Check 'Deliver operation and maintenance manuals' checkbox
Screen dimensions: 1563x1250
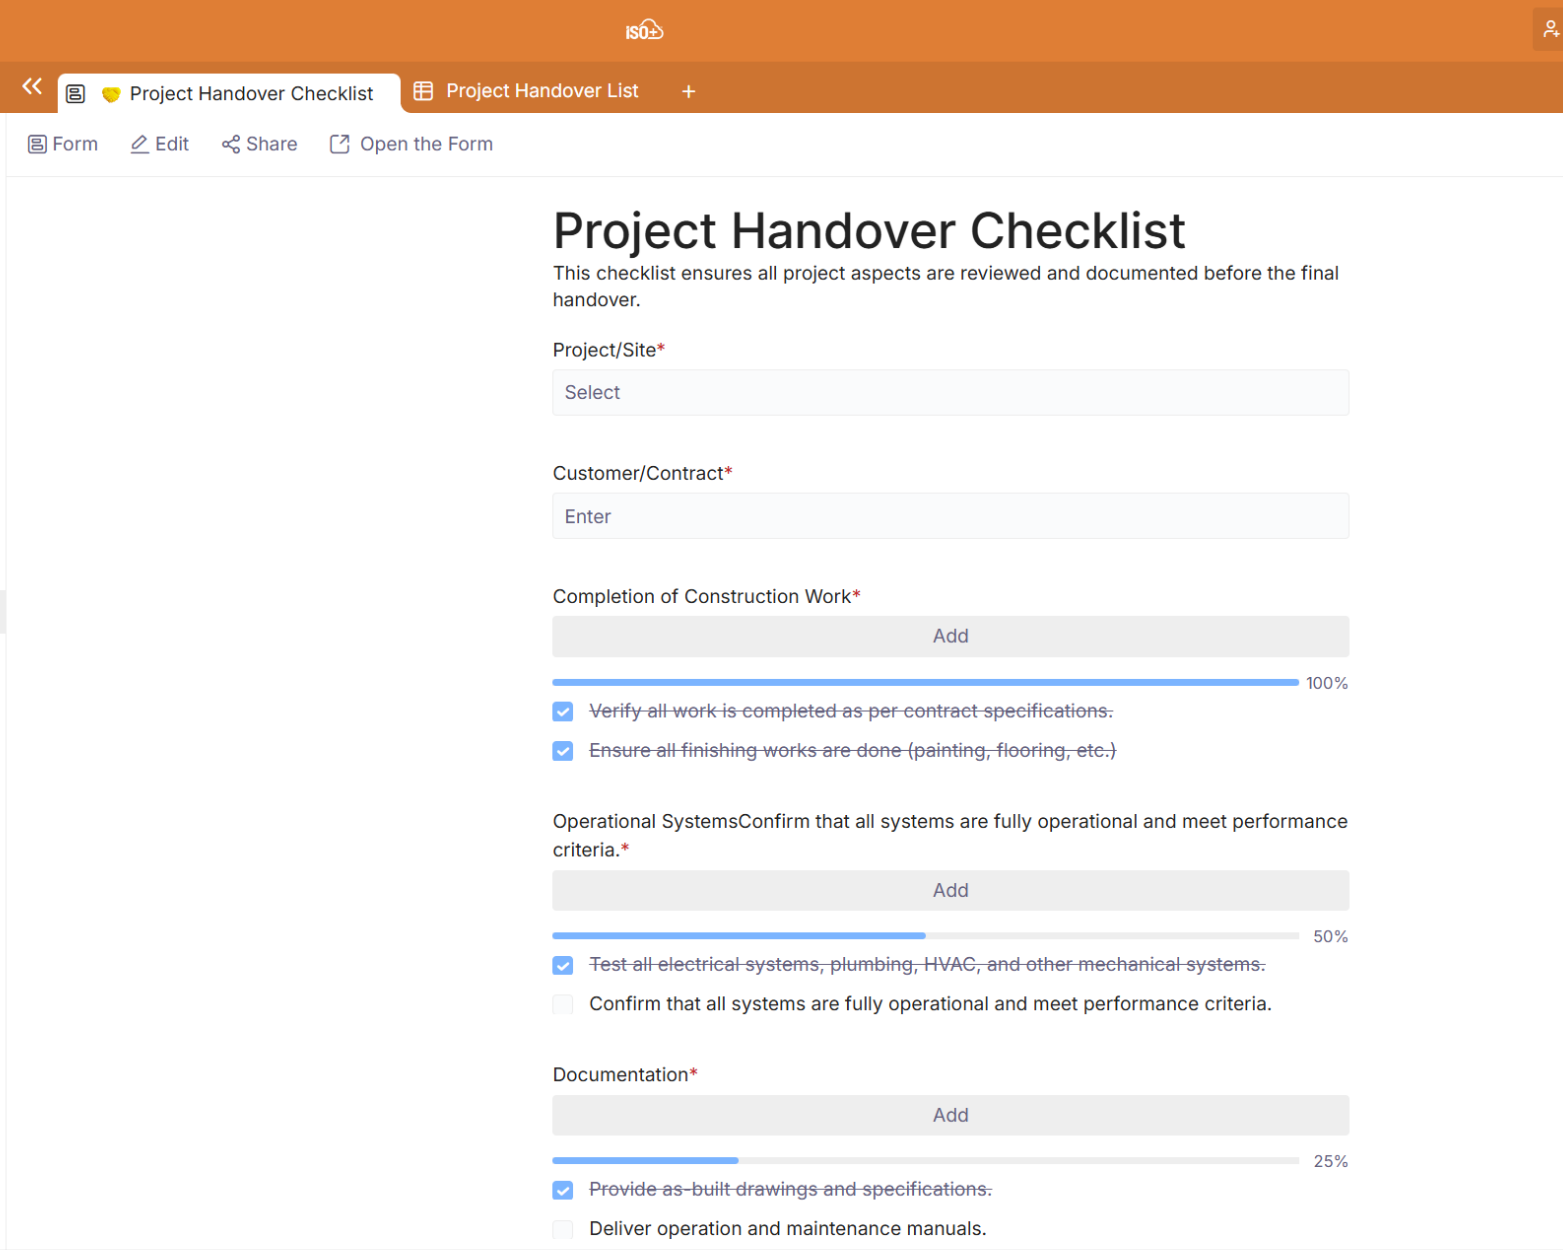(563, 1229)
